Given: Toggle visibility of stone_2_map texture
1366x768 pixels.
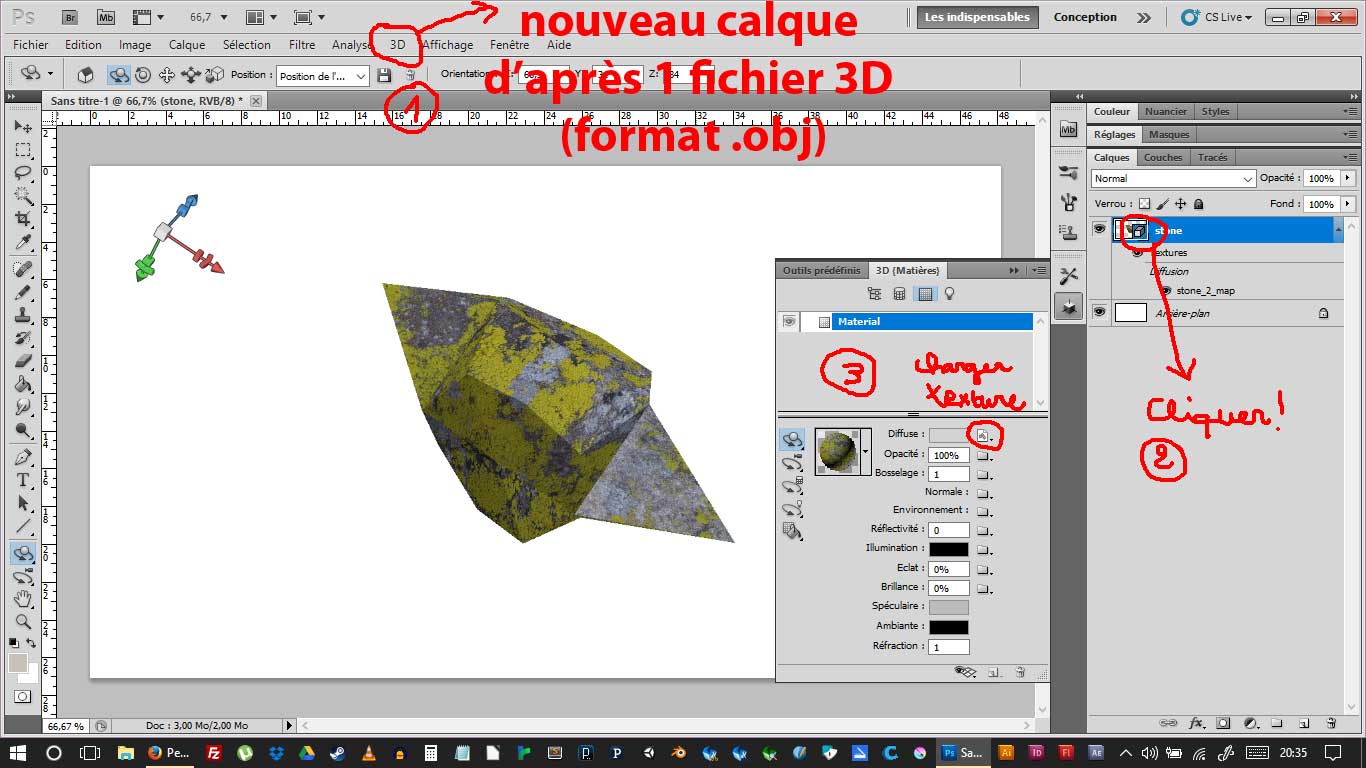Looking at the screenshot, I should click(x=1165, y=291).
